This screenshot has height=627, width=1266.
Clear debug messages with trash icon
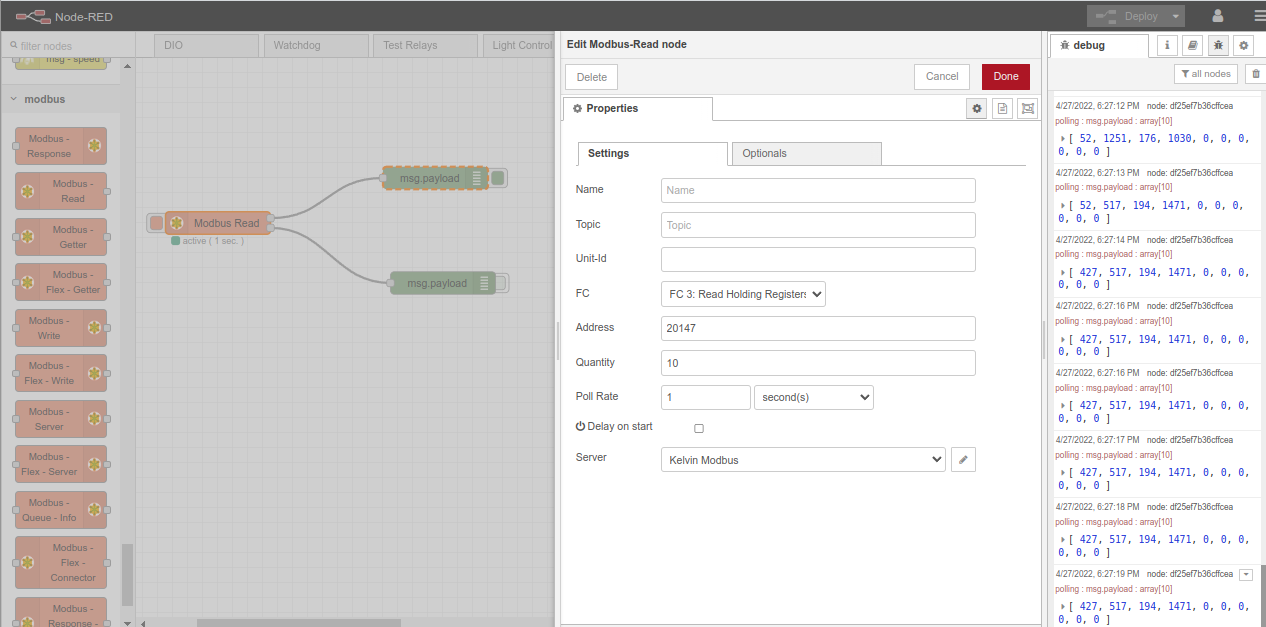(x=1256, y=74)
